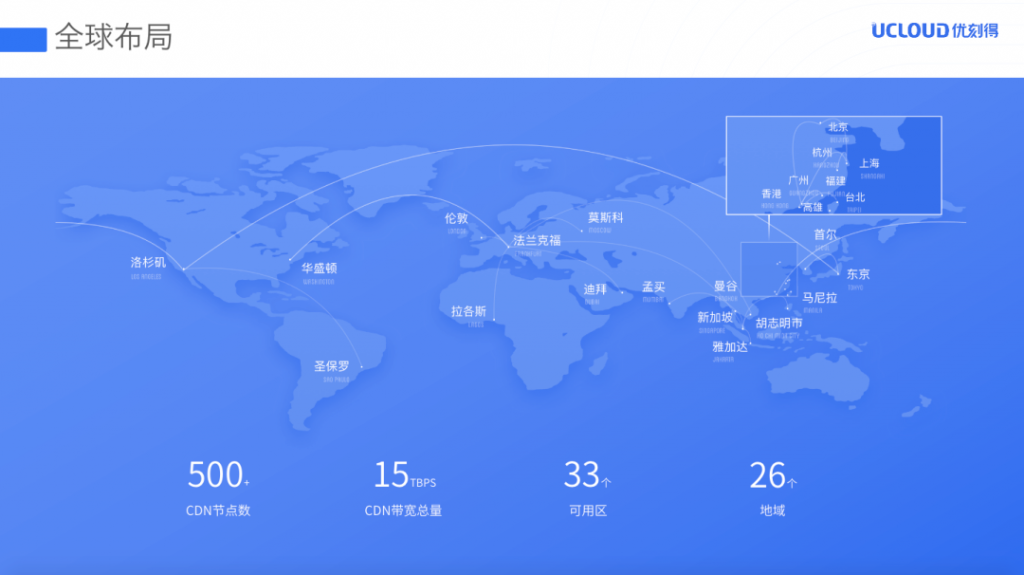Select the 东京 location marker
This screenshot has width=1024, height=575.
pos(858,273)
